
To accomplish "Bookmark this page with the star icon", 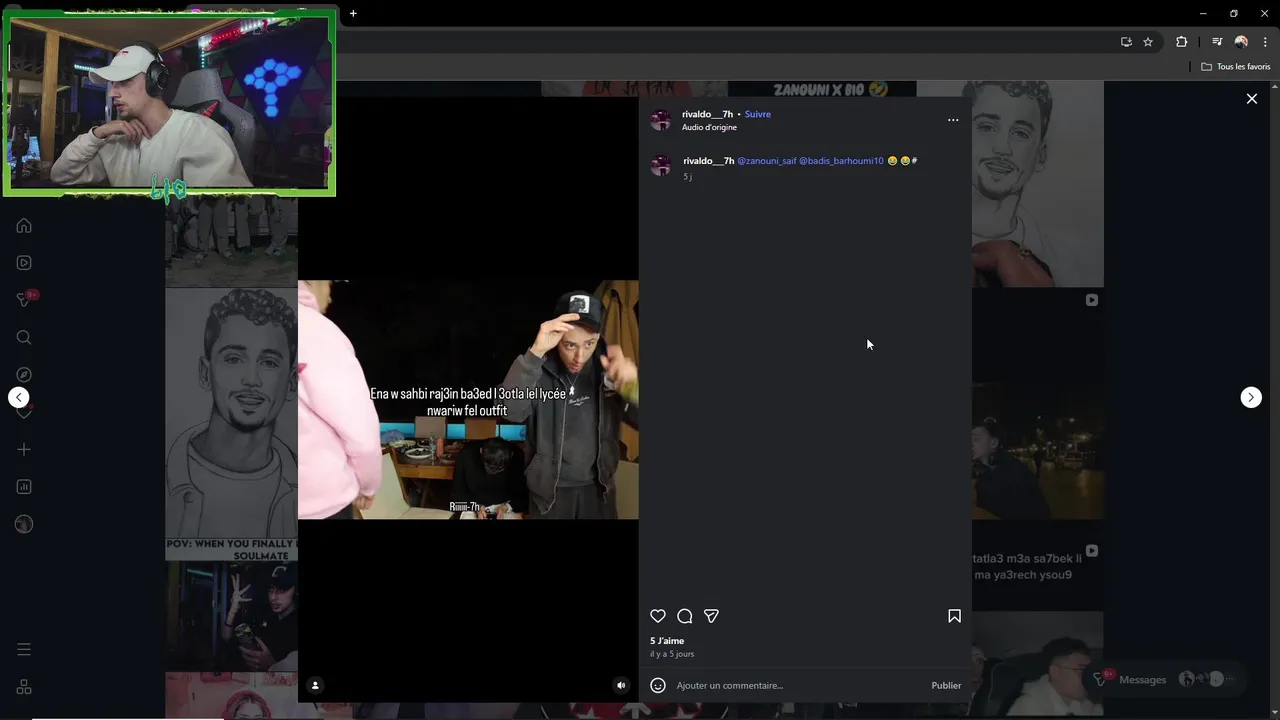I will coord(1148,42).
